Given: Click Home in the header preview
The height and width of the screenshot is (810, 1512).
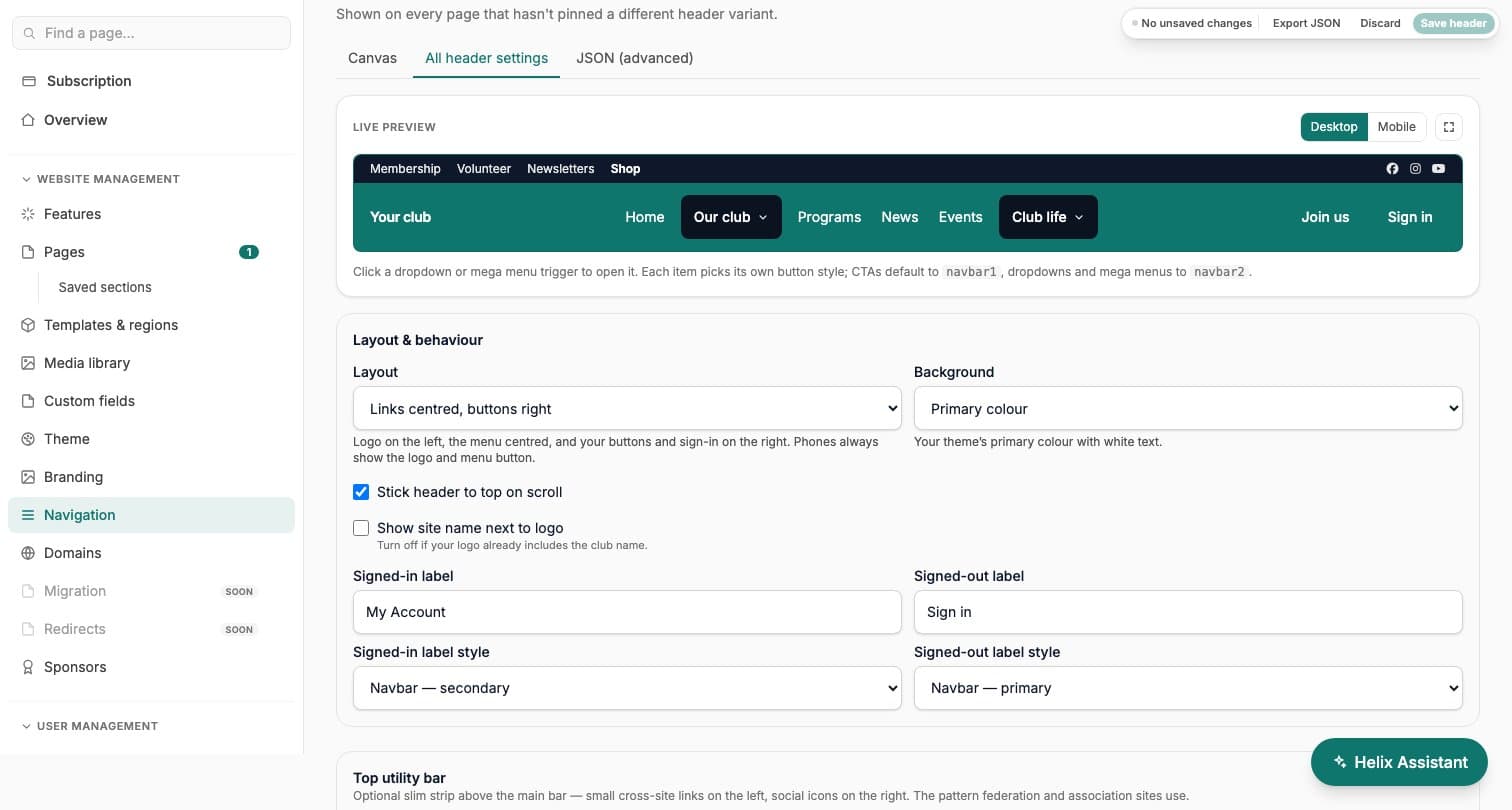Looking at the screenshot, I should (644, 217).
